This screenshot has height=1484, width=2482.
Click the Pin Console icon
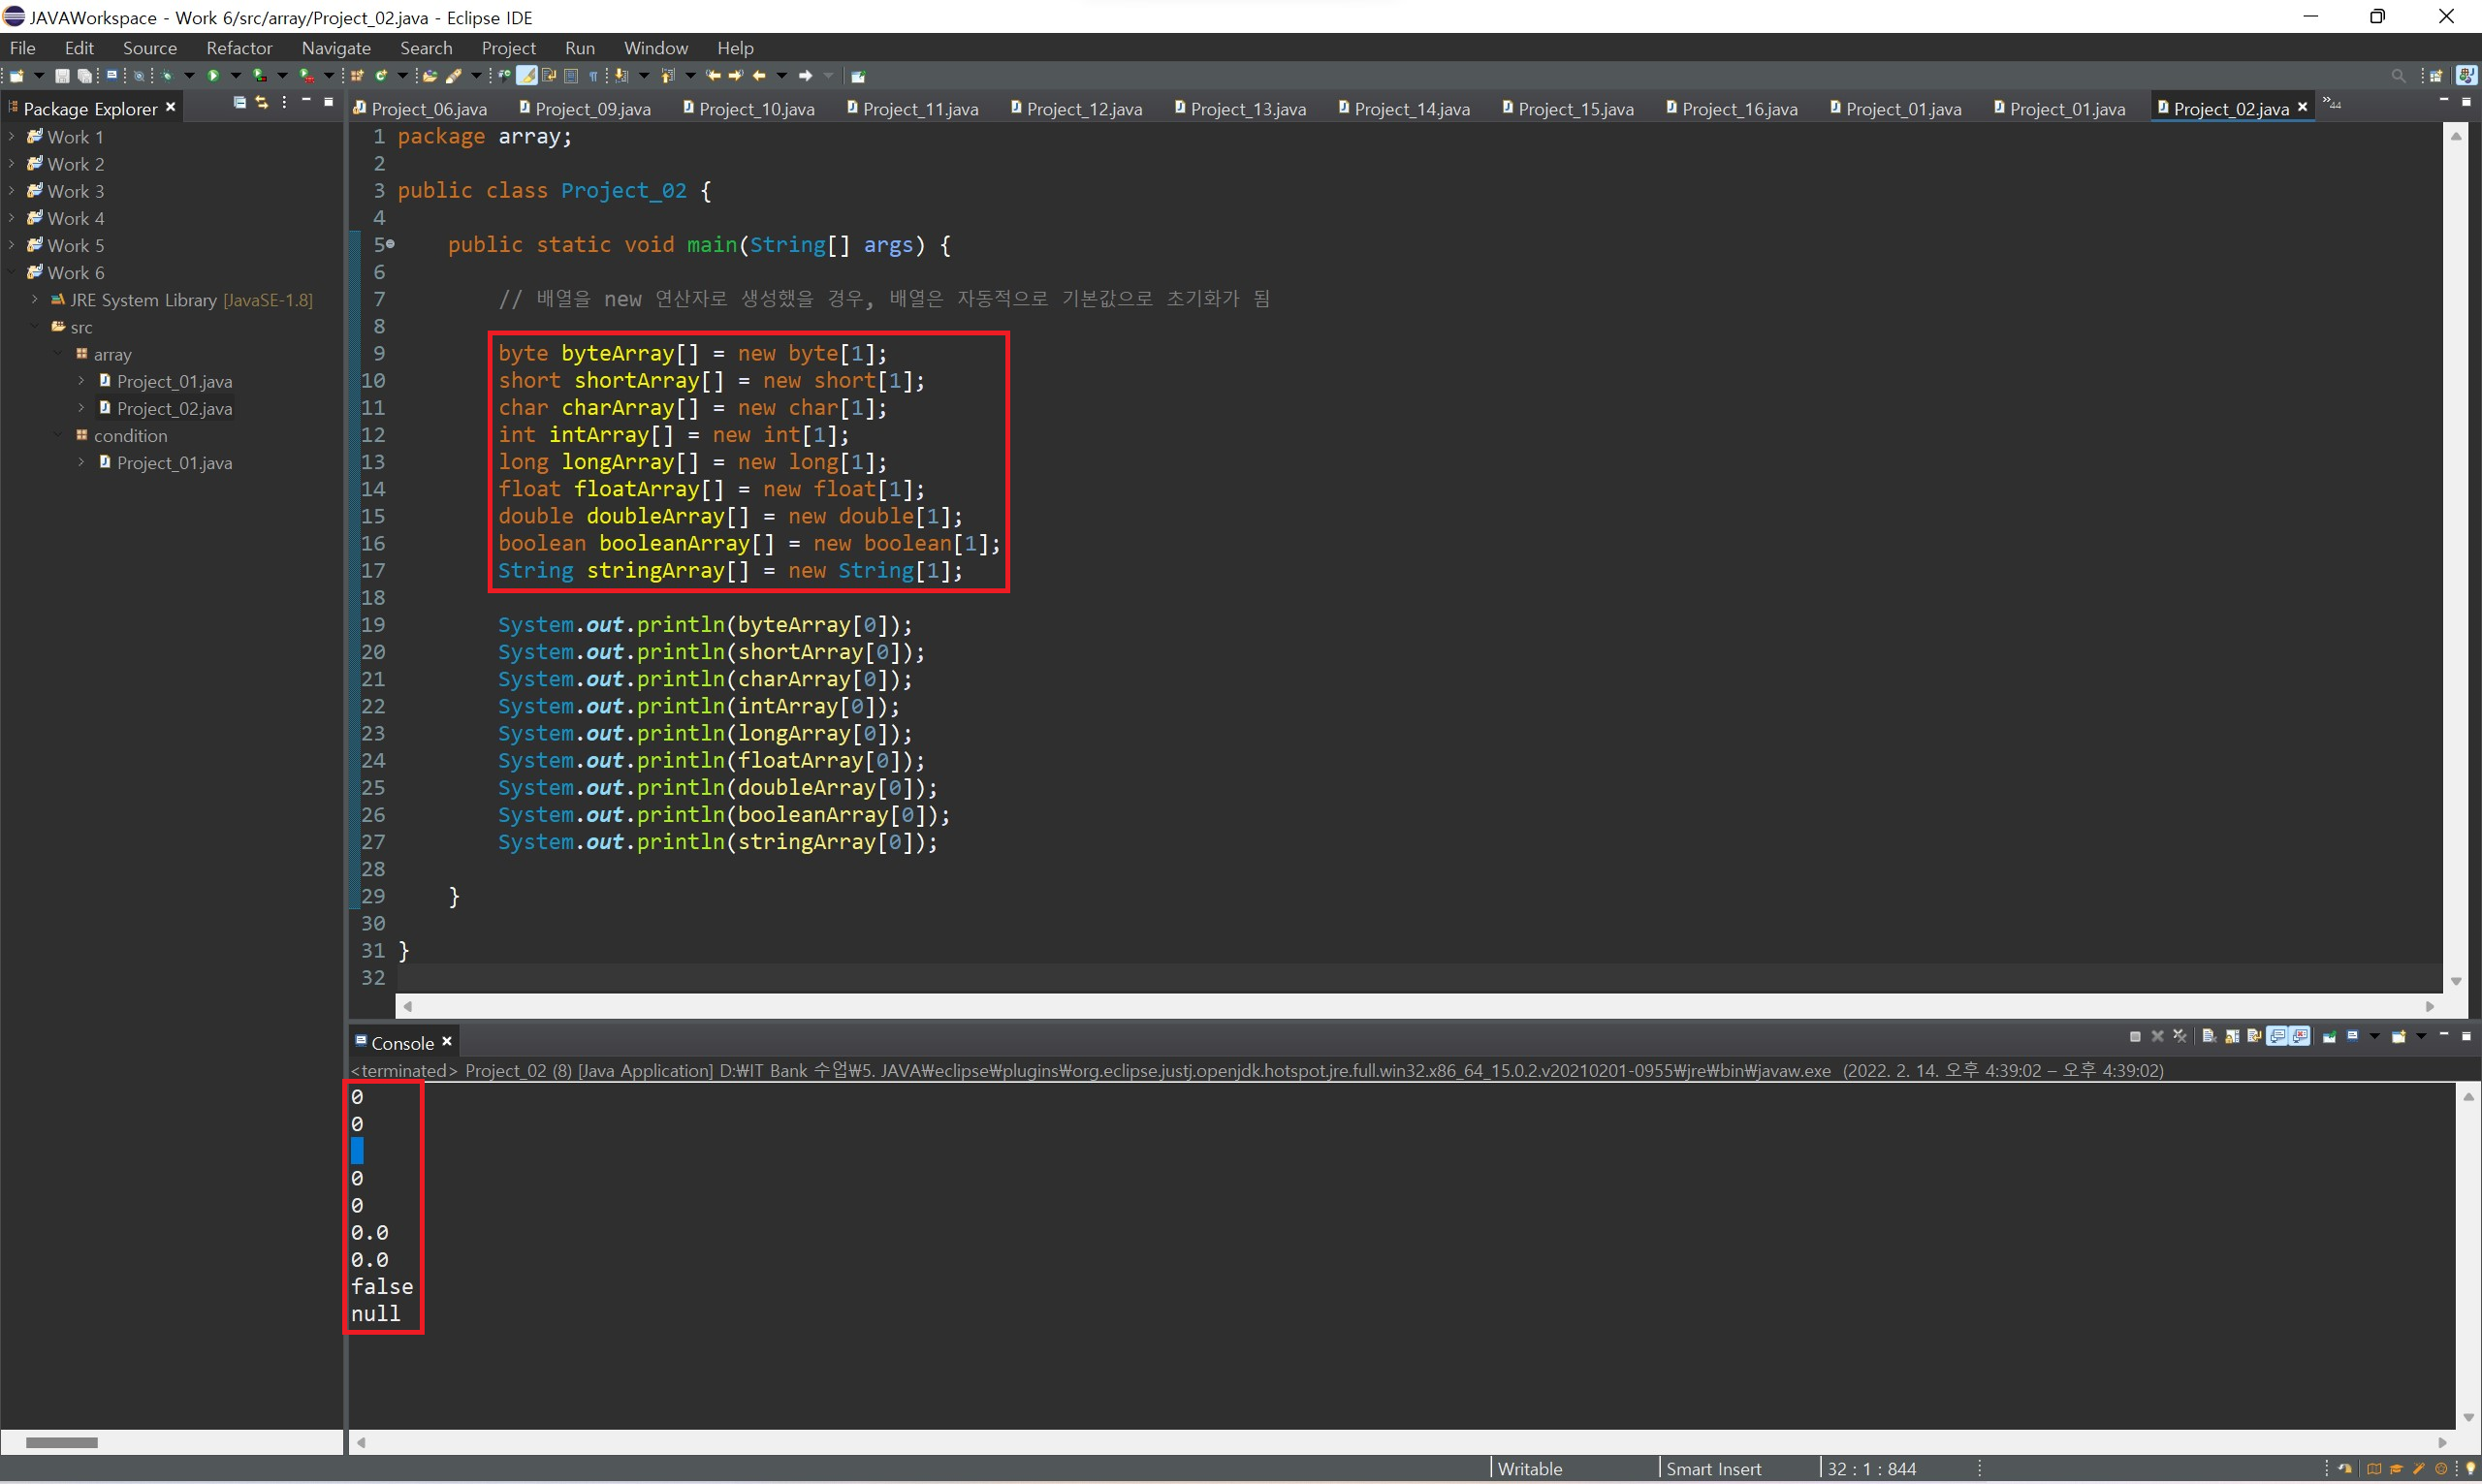pos(2330,1037)
